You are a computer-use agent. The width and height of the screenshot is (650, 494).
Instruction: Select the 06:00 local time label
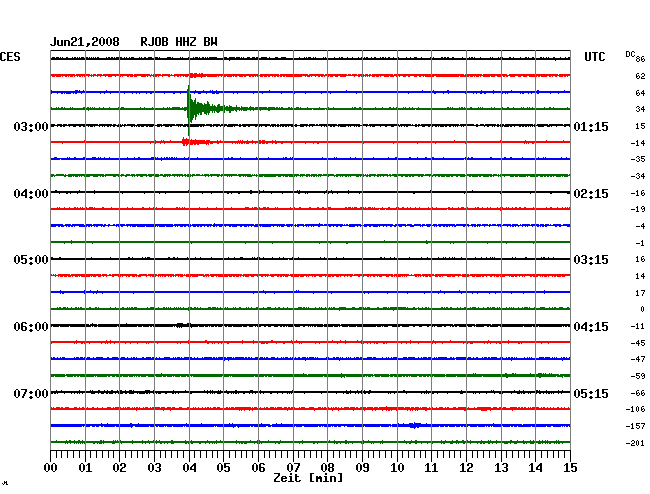coord(31,327)
